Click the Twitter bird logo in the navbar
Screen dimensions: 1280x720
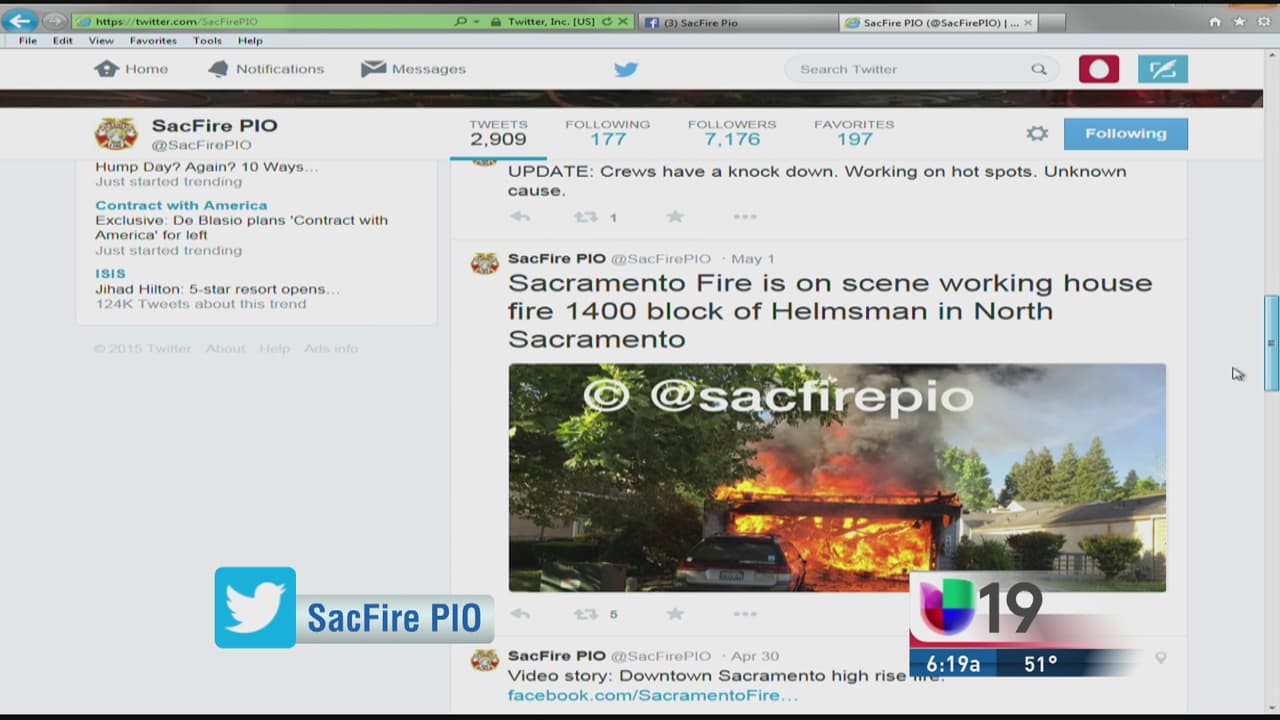tap(626, 69)
